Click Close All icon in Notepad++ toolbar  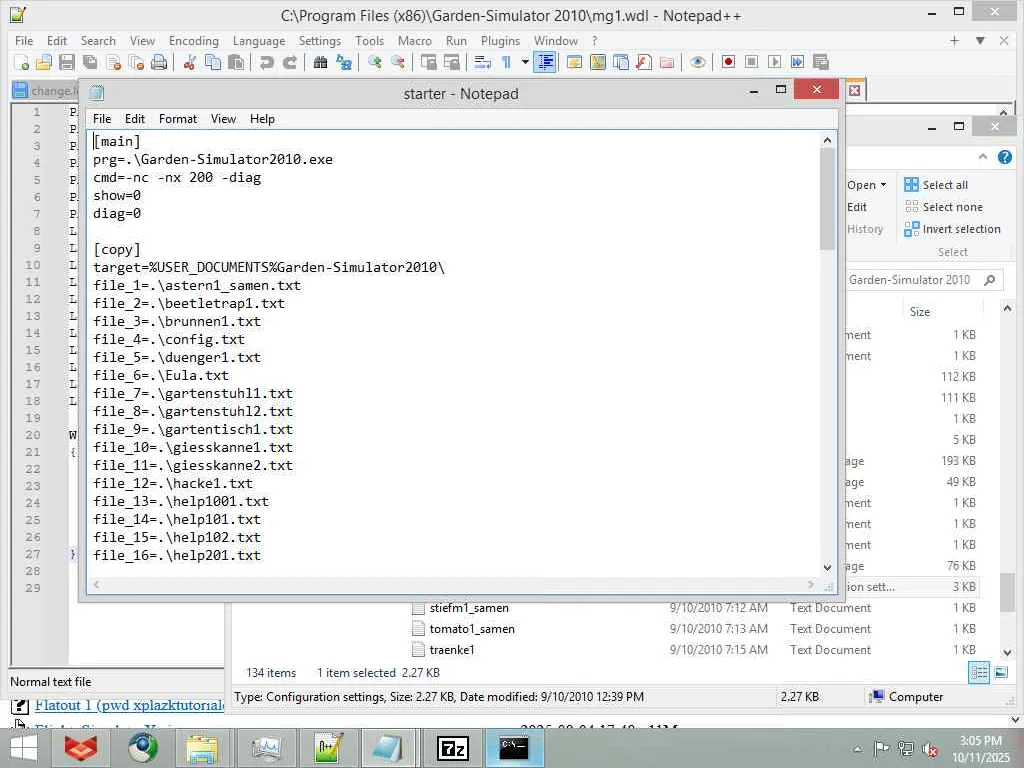point(136,62)
